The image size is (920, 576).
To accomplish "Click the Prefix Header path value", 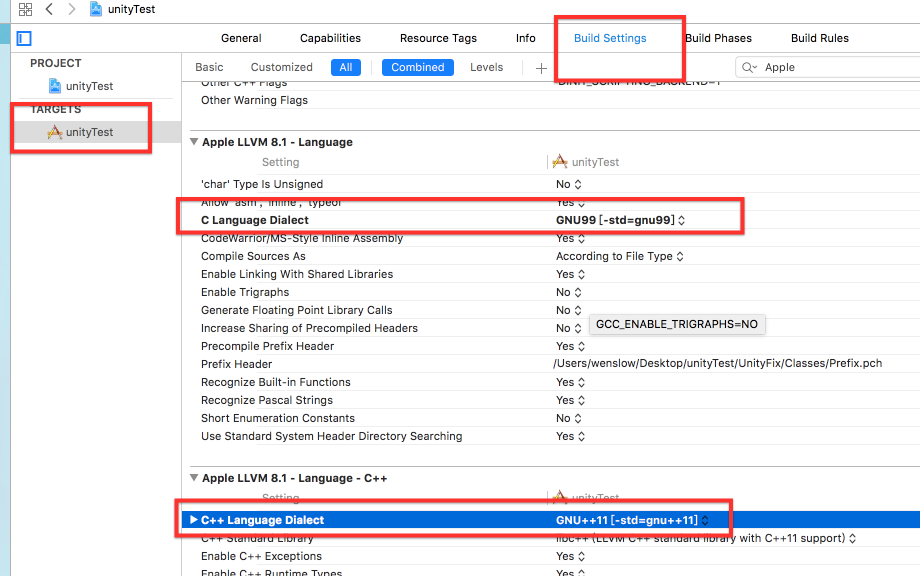I will tap(718, 364).
